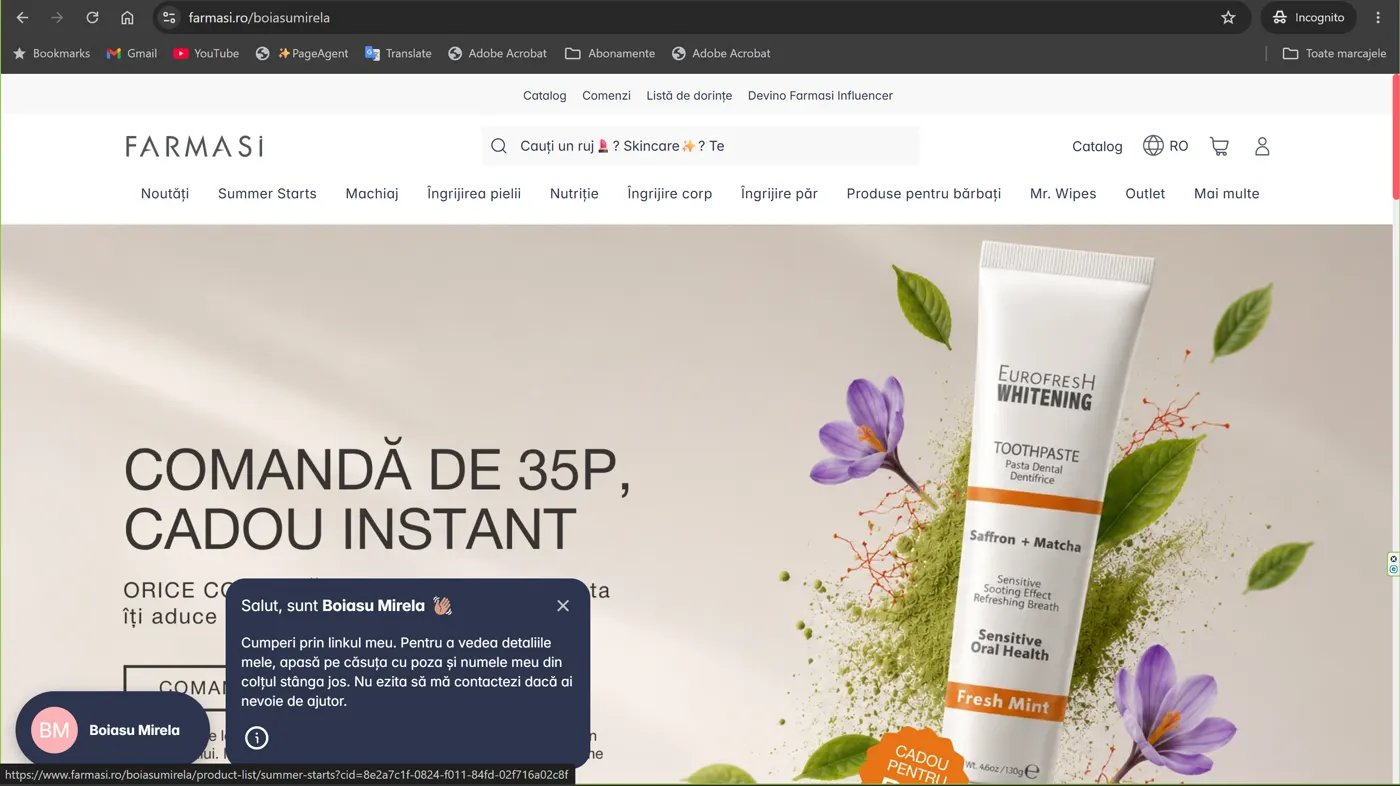This screenshot has width=1400, height=786.
Task: Open the Catalog link in top strip
Action: (x=545, y=96)
